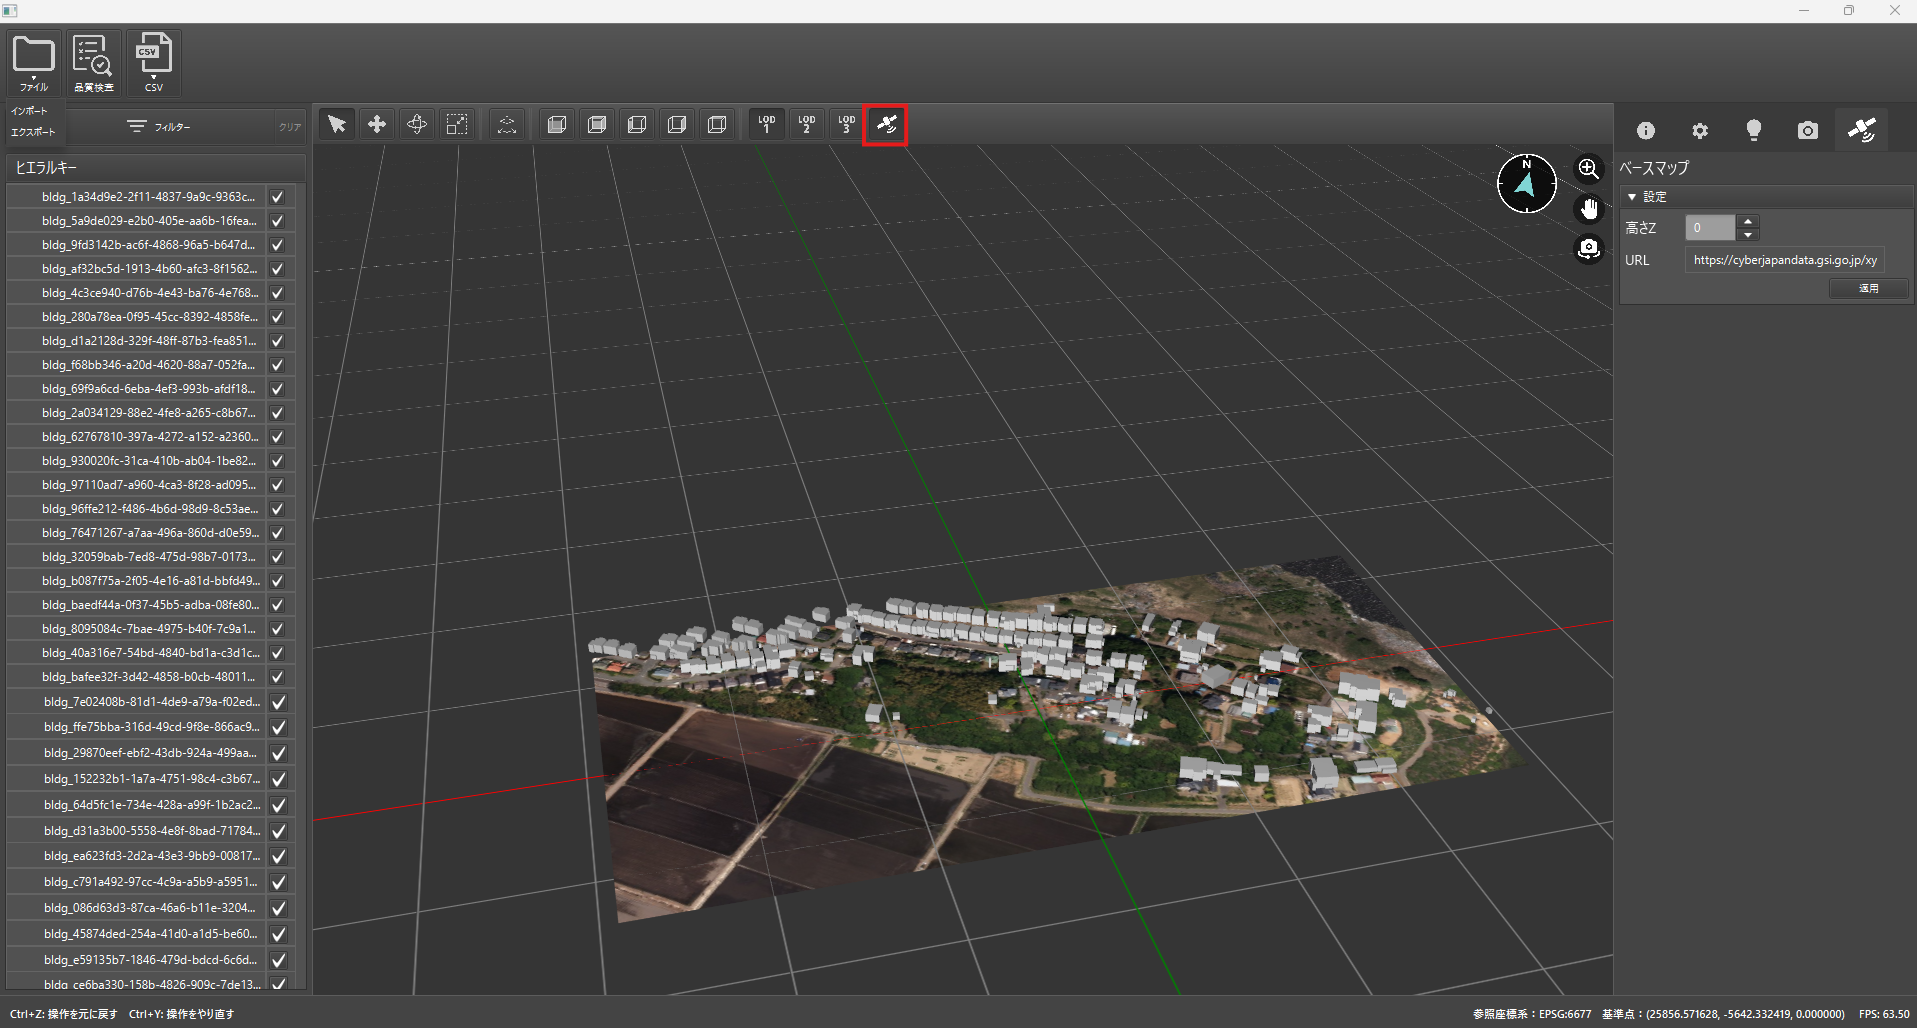The height and width of the screenshot is (1028, 1917).
Task: Activate the move tool in toolbar
Action: (x=377, y=125)
